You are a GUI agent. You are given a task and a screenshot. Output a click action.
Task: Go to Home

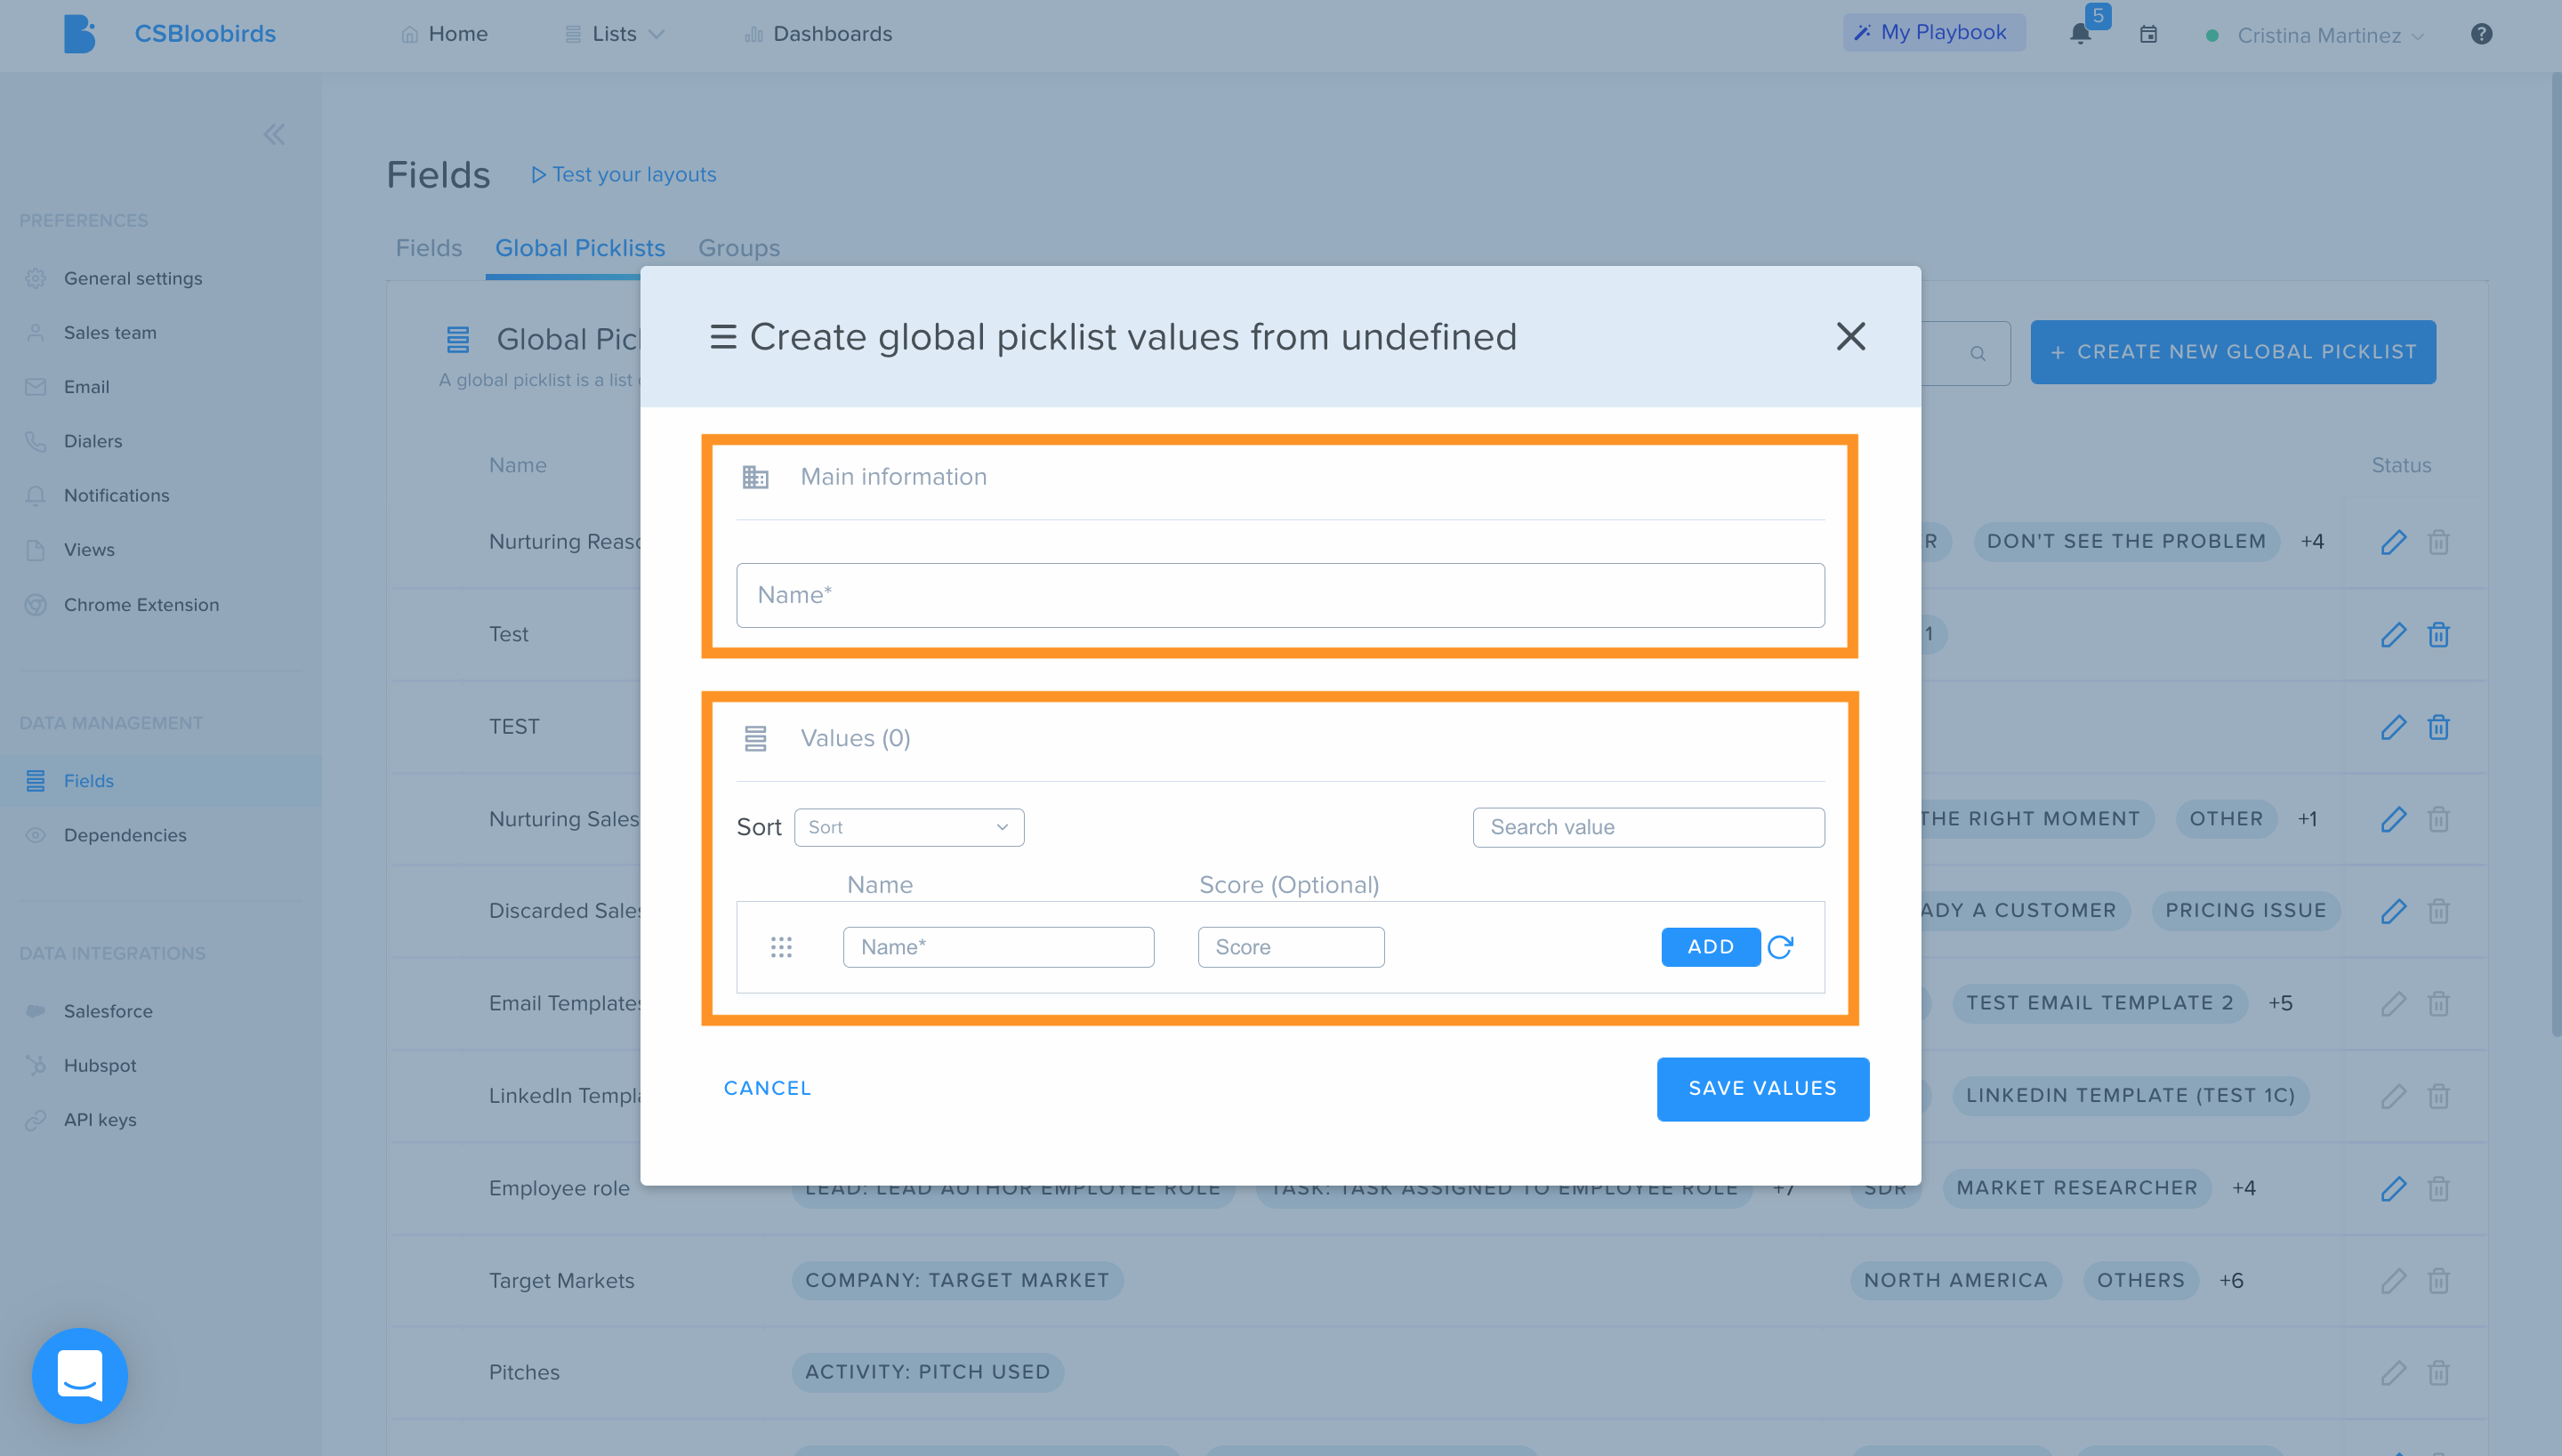point(444,34)
